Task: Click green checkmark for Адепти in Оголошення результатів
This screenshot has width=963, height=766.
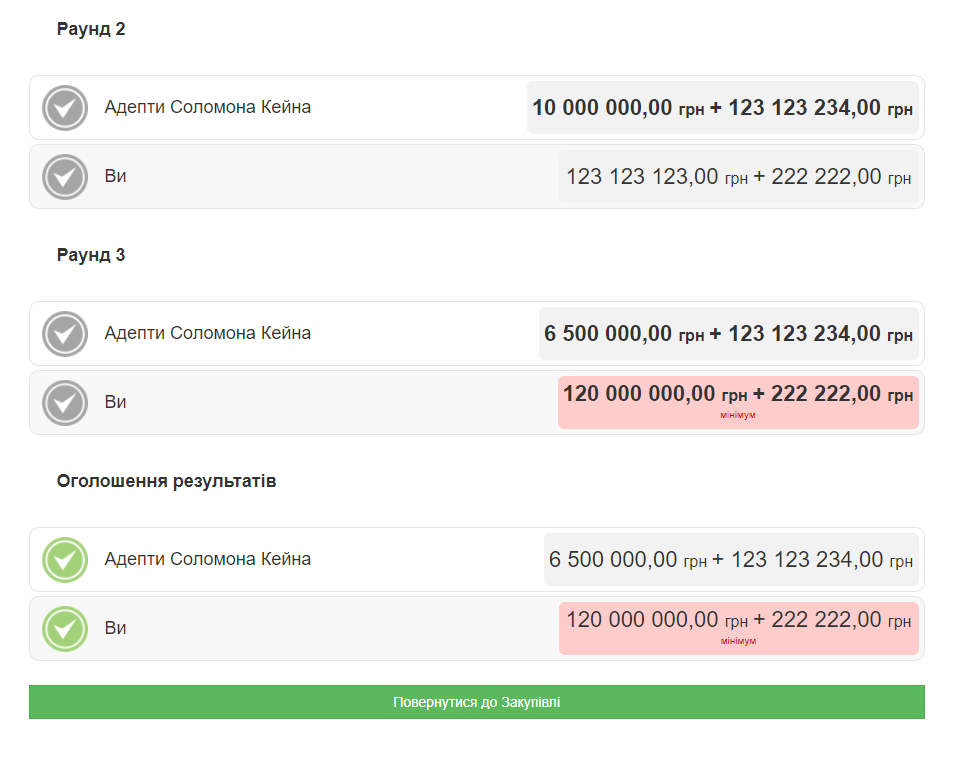Action: tap(65, 560)
